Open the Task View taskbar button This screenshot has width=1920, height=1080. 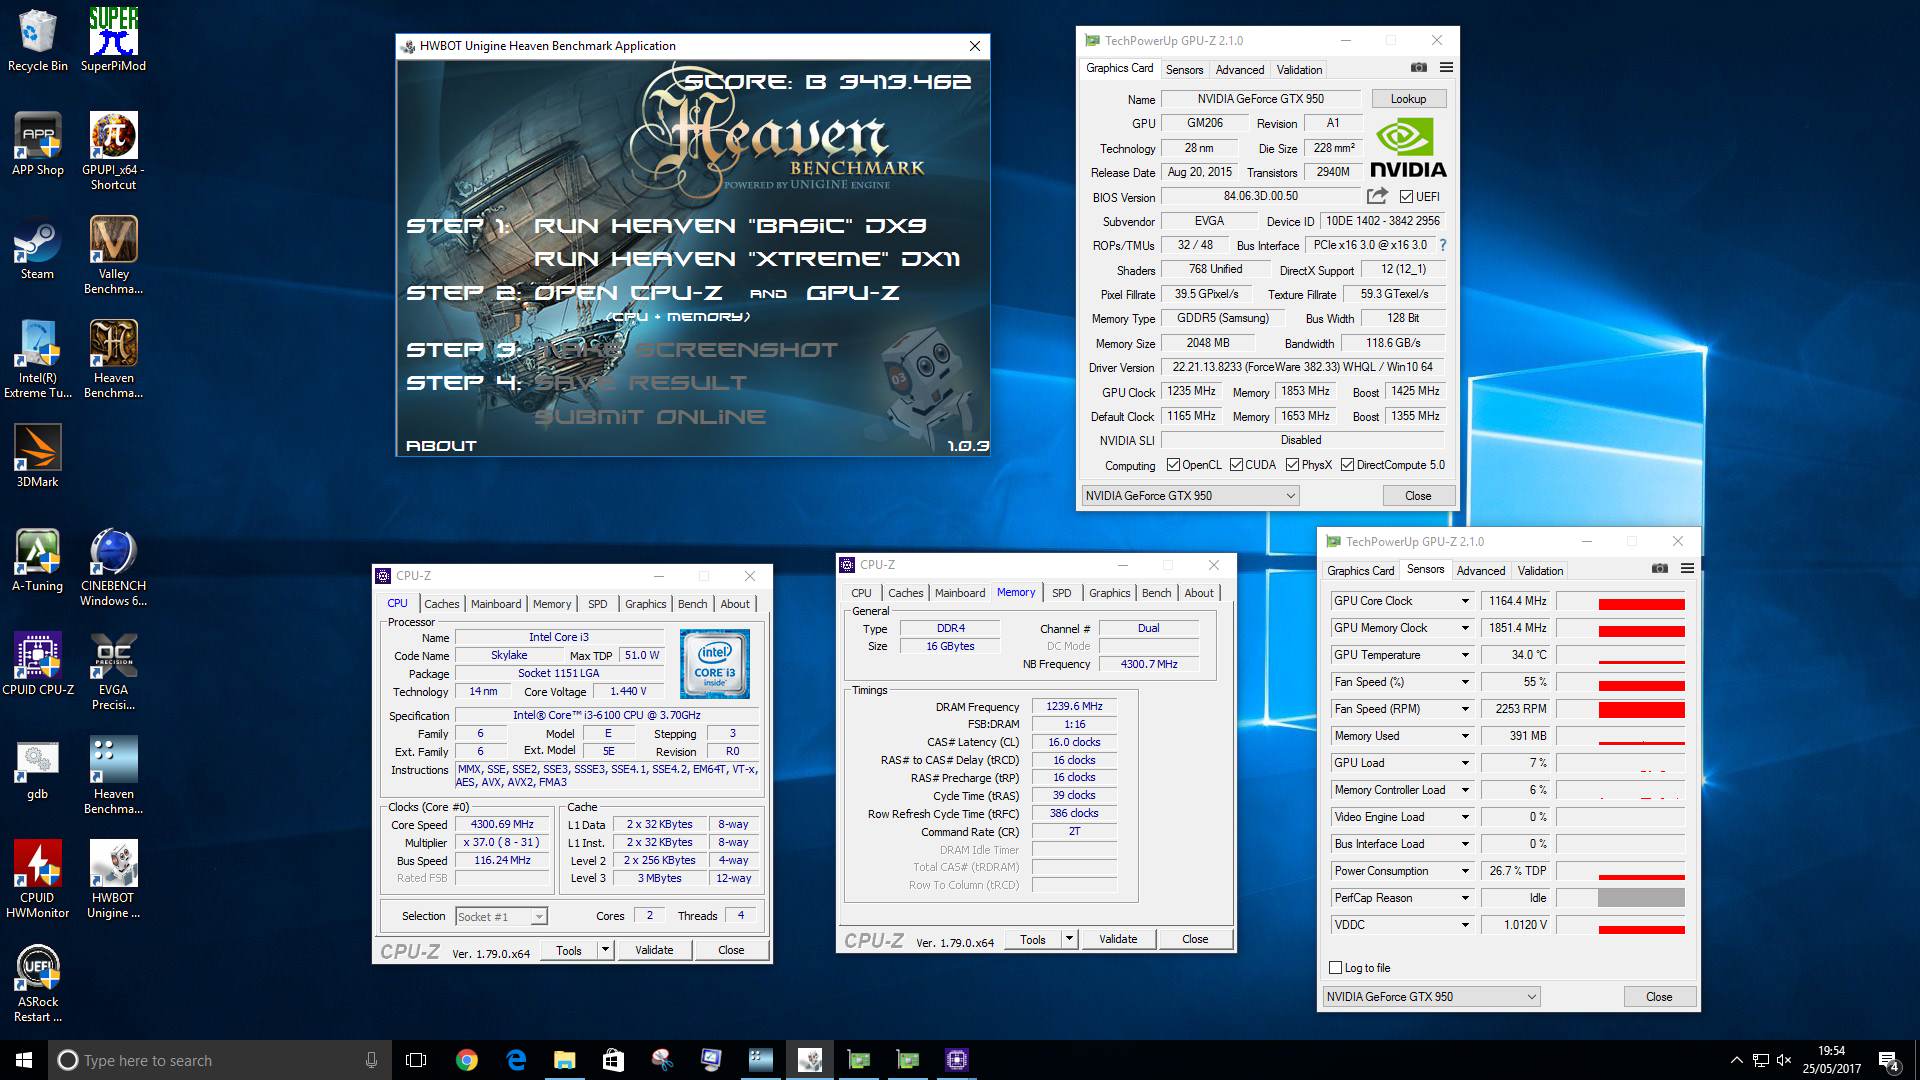point(416,1060)
